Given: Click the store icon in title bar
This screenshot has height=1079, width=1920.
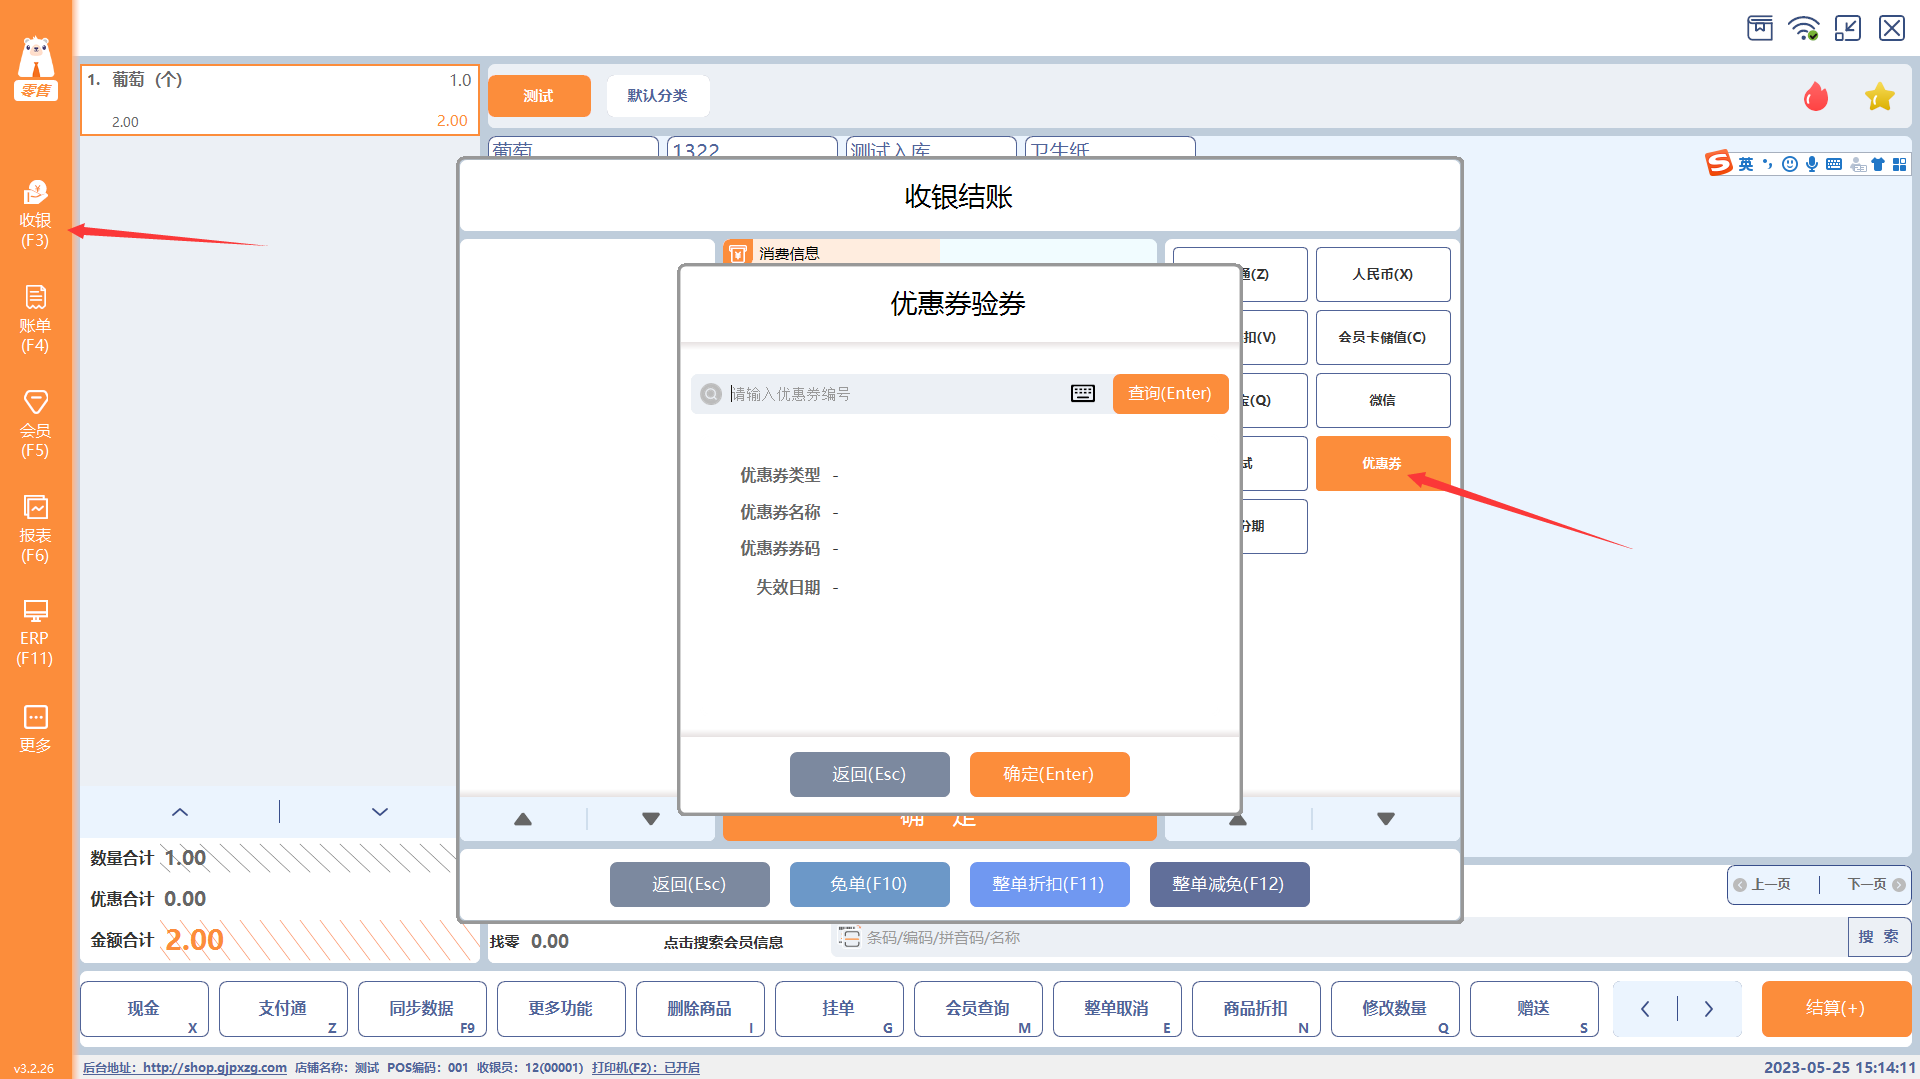Looking at the screenshot, I should 1760,28.
